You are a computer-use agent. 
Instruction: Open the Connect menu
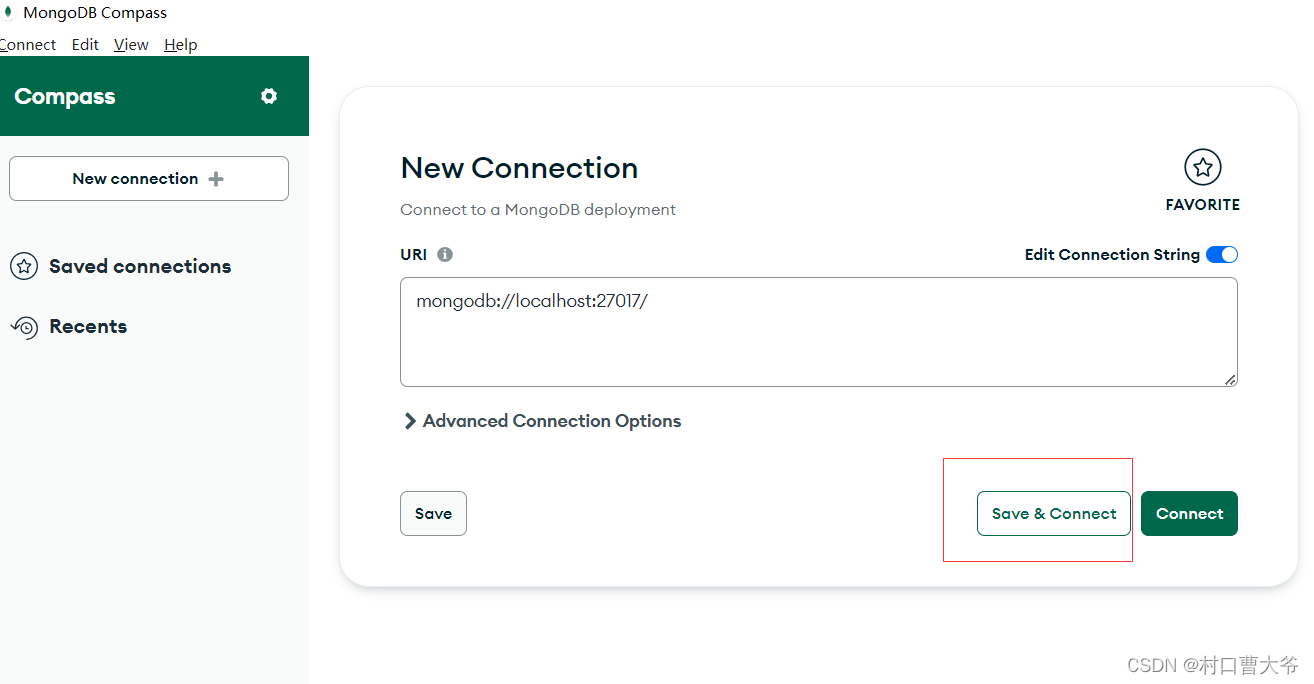pyautogui.click(x=28, y=44)
